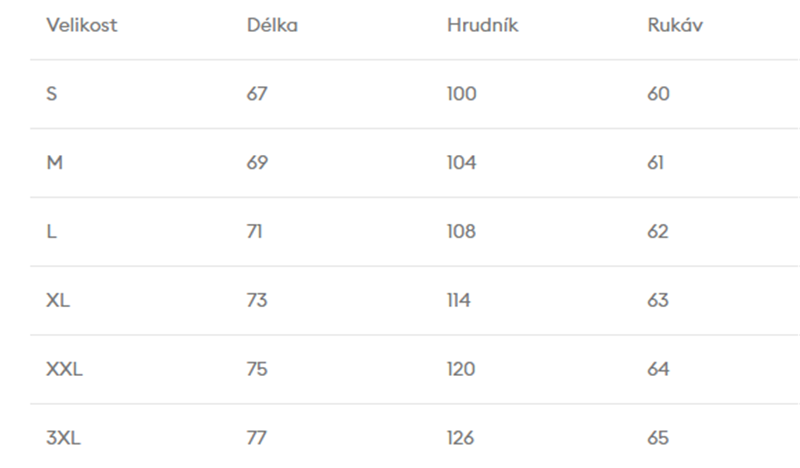Select the S size row label

point(52,94)
